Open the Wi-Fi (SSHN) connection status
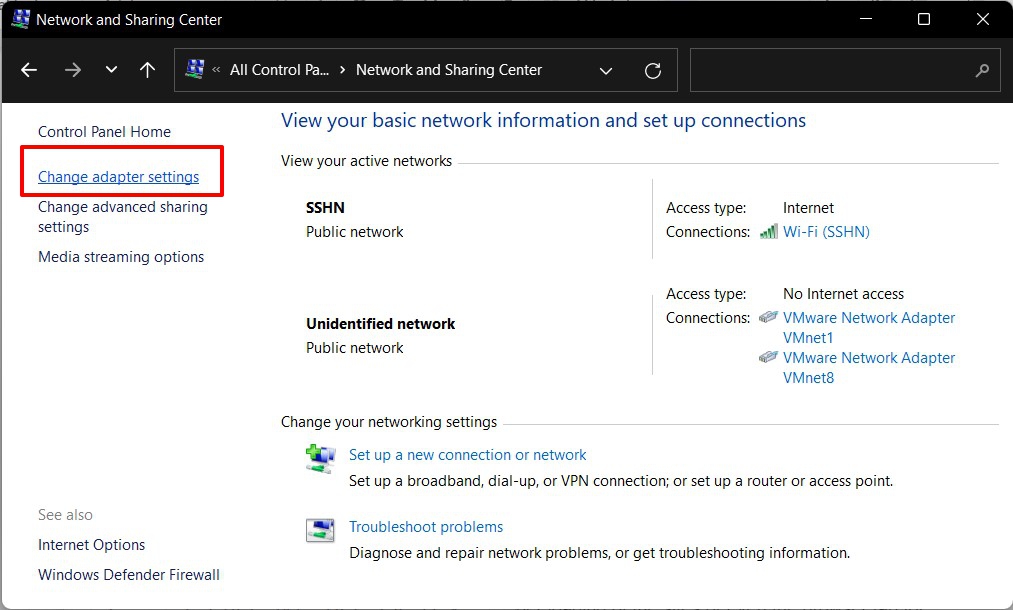This screenshot has width=1013, height=610. coord(826,232)
